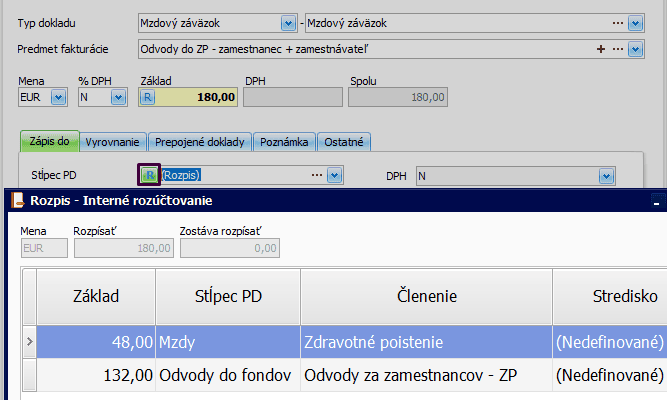Screen dimensions: 667x400
Task: Open the ellipsis lookup for Predmet fakturácie
Action: [x=617, y=48]
